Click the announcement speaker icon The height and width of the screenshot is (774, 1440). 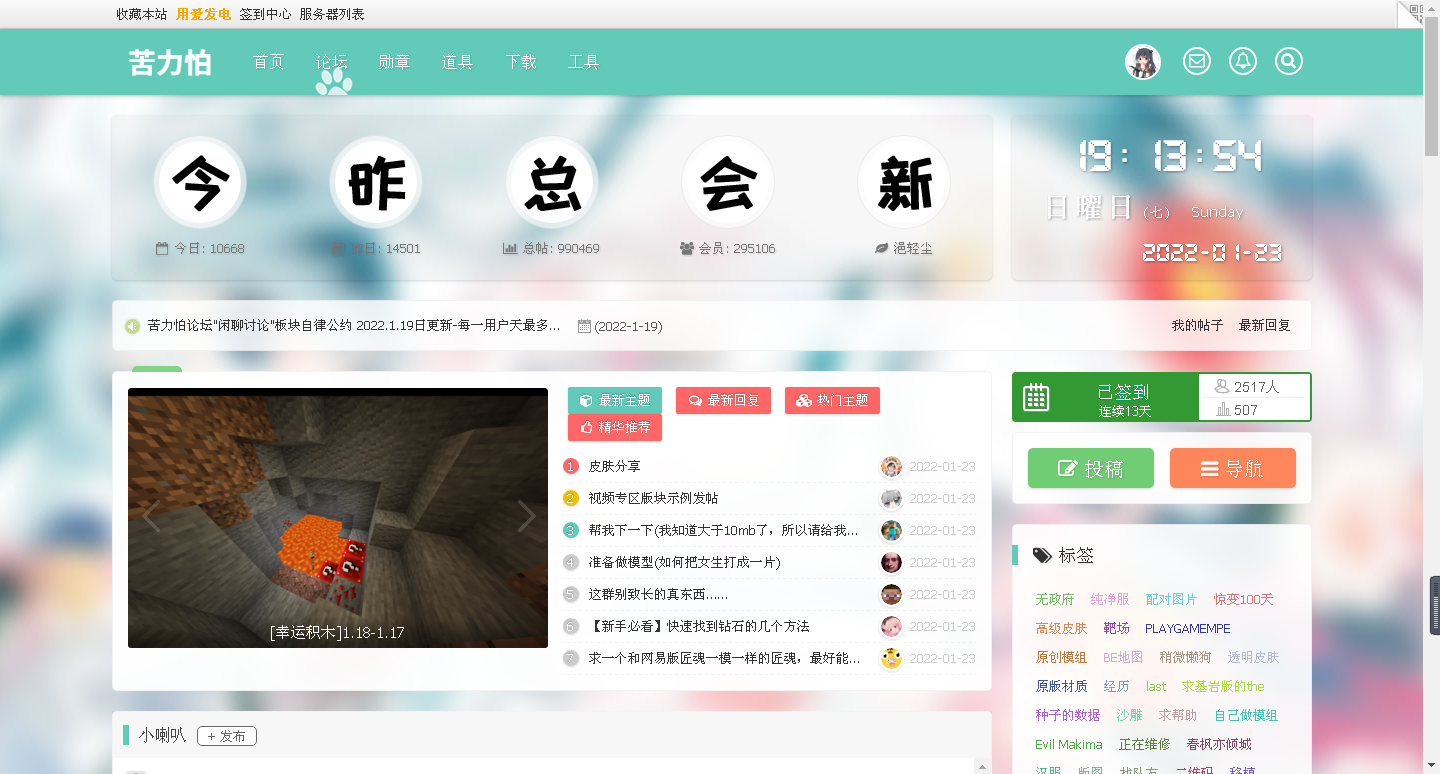(132, 326)
